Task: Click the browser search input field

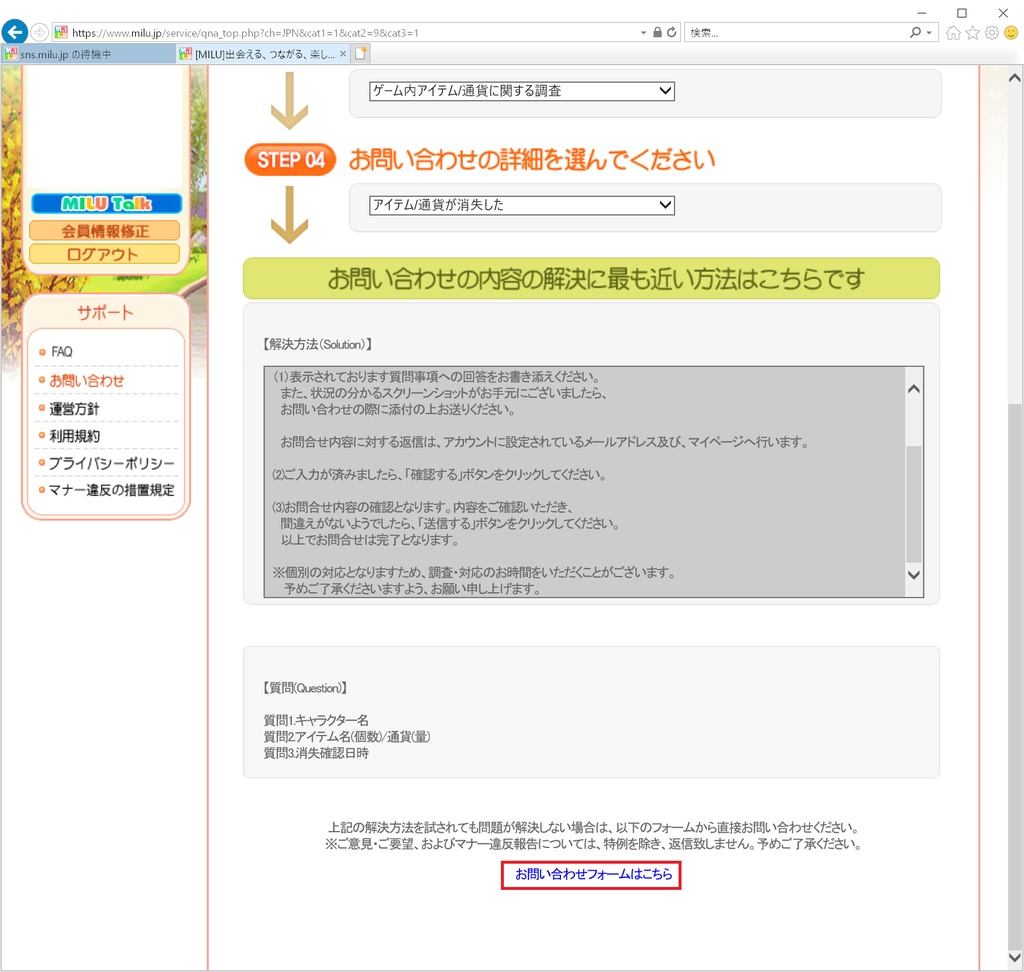Action: click(x=795, y=33)
